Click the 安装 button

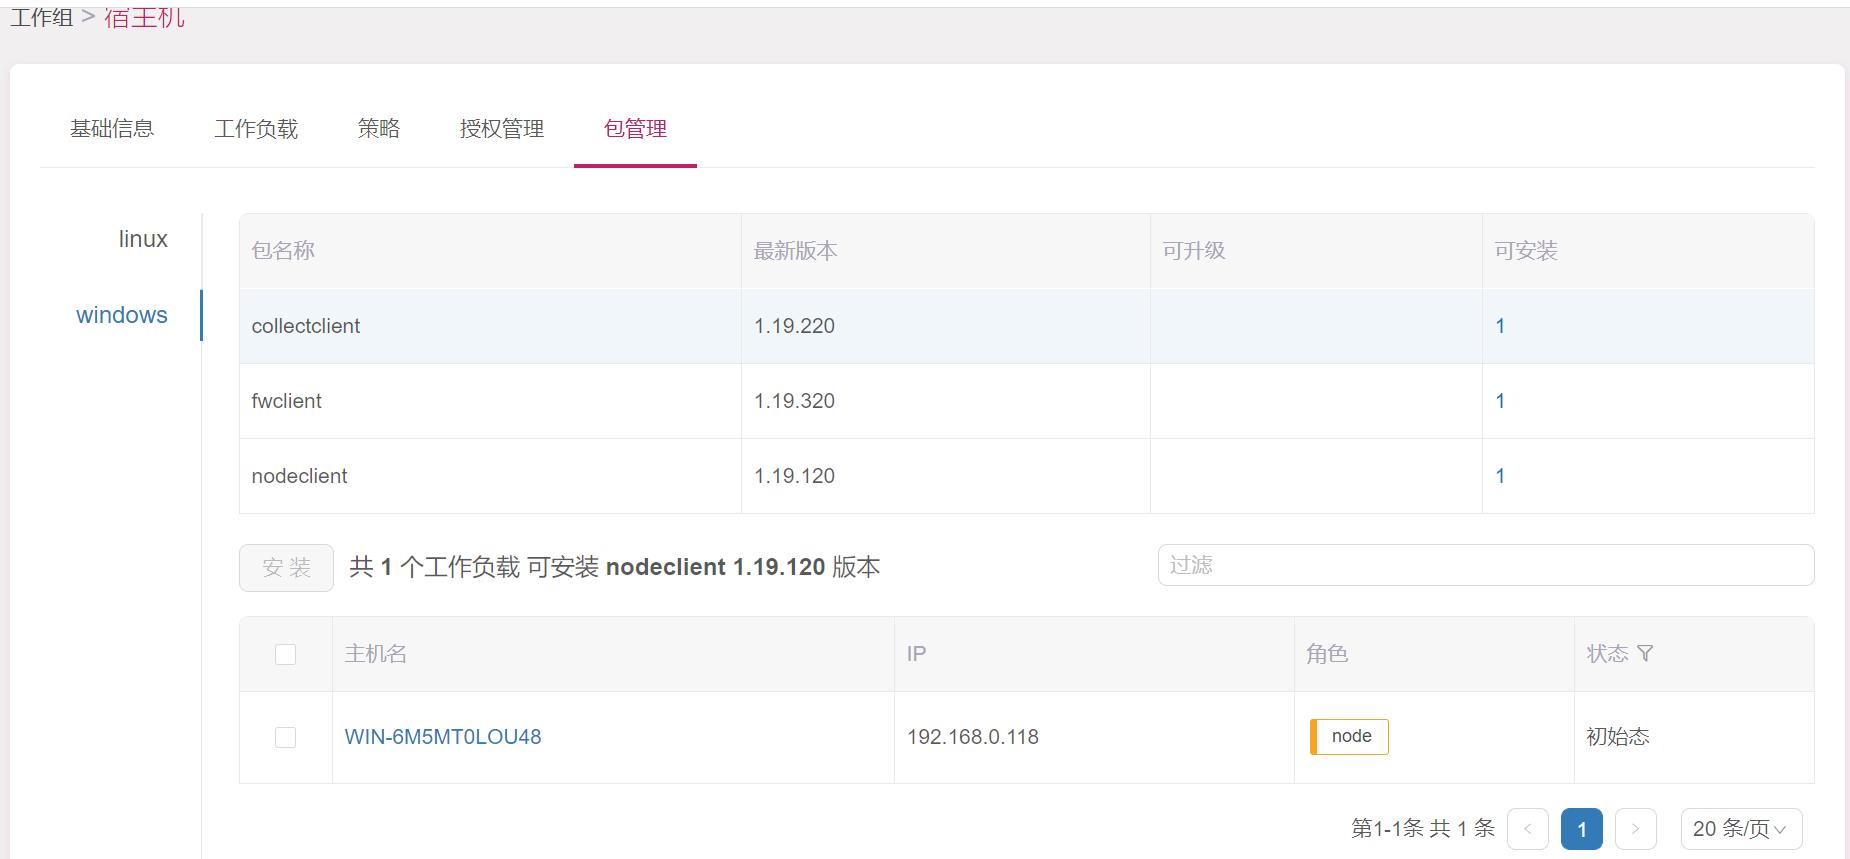point(286,568)
